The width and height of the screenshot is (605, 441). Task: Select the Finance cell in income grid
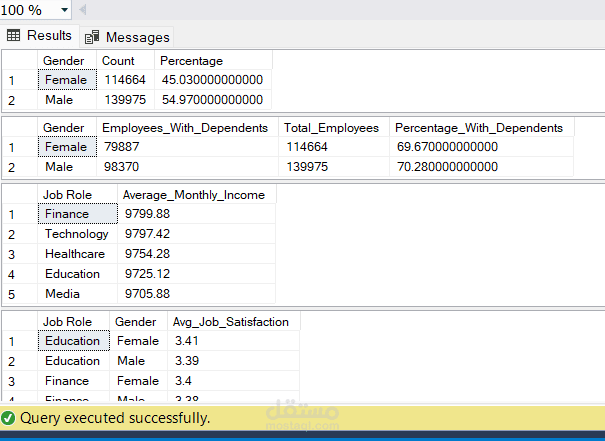point(78,214)
